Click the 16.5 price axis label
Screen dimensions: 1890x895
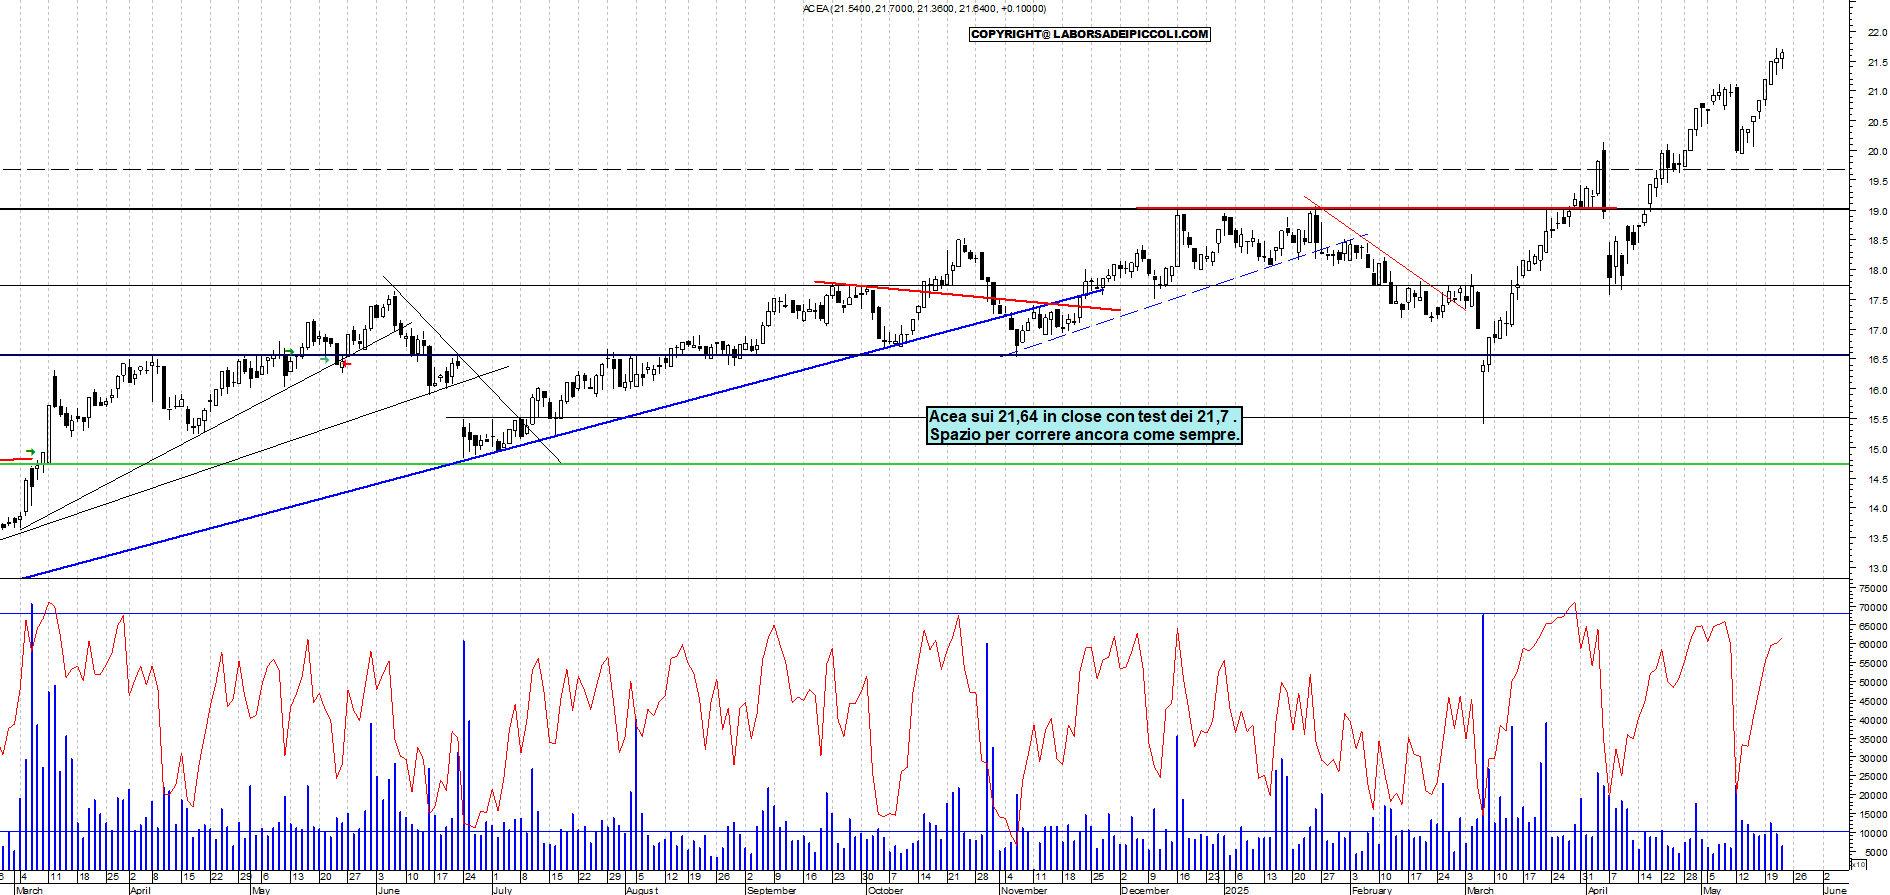[x=1877, y=360]
